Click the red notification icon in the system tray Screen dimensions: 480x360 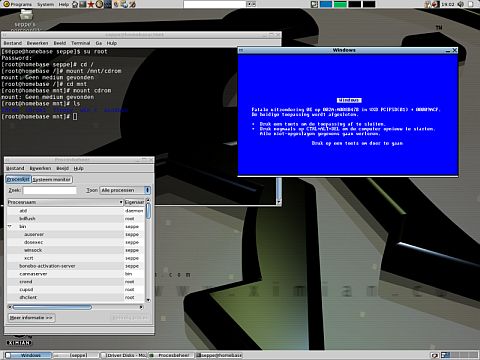(436, 4)
